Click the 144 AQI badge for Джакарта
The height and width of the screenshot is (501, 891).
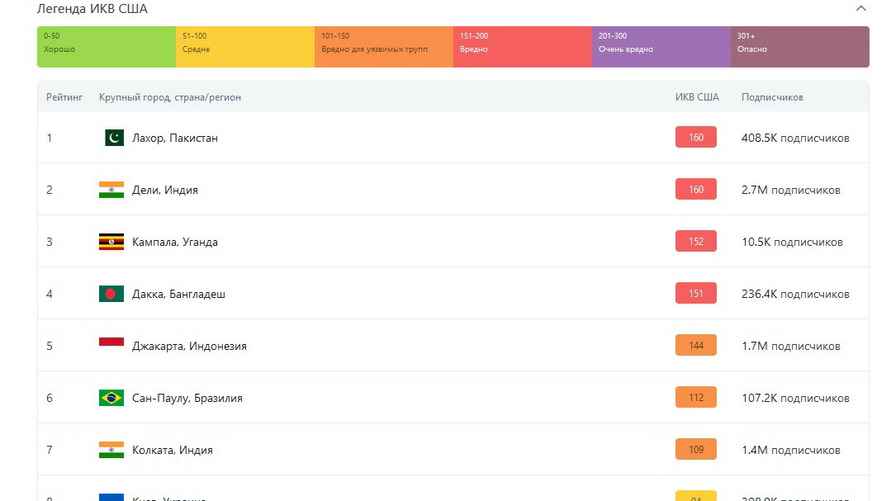(696, 346)
